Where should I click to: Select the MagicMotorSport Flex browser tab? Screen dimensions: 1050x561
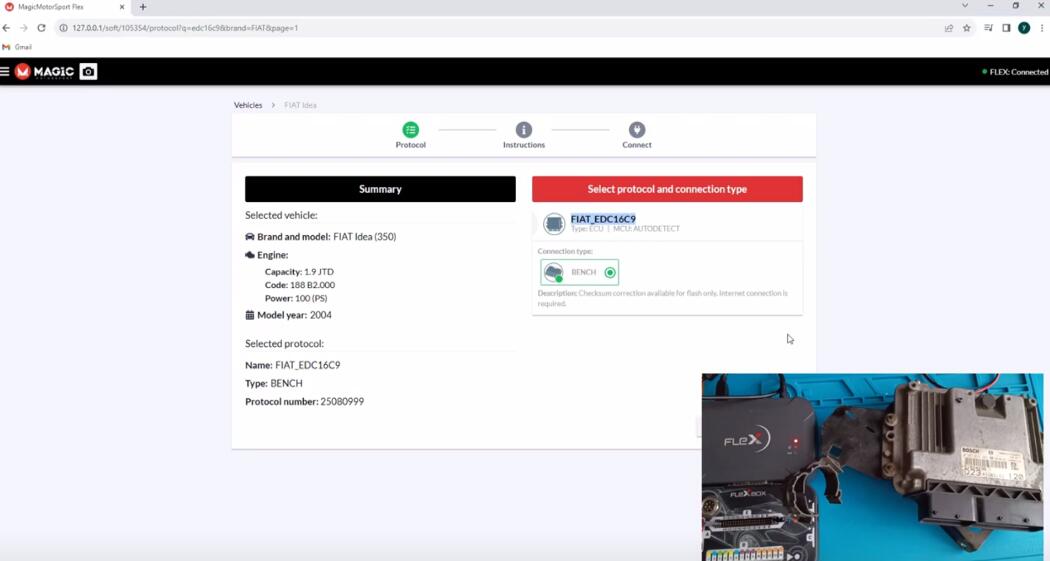pyautogui.click(x=65, y=7)
